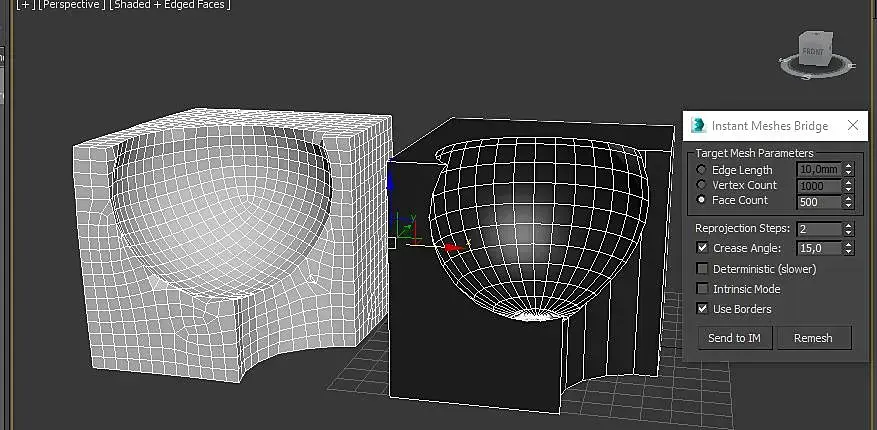The image size is (877, 430).
Task: Select the Vertex Count radio button
Action: (701, 185)
